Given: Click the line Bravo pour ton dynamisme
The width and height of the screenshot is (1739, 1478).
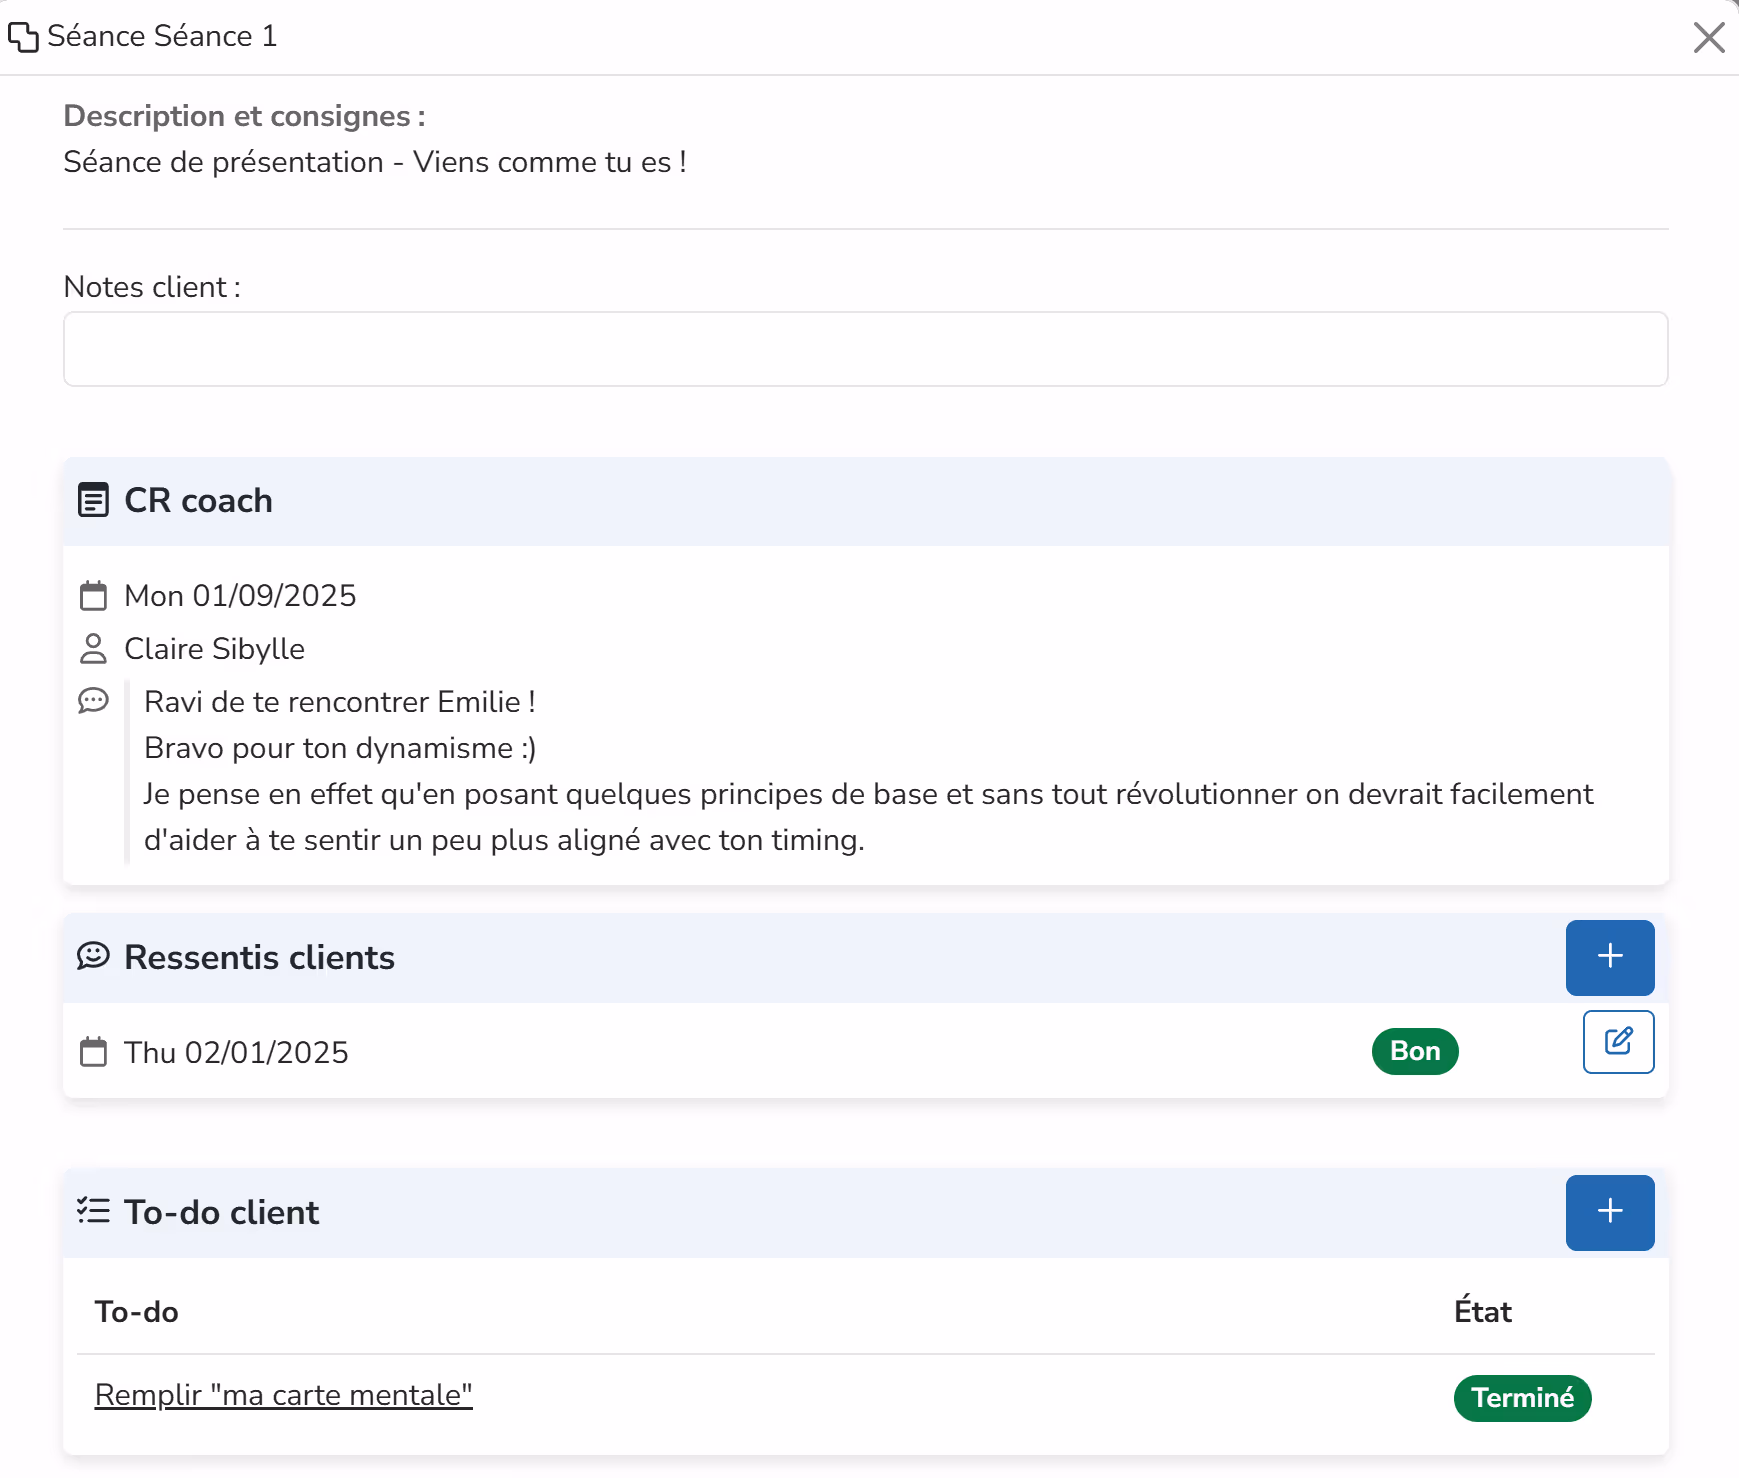Looking at the screenshot, I should tap(340, 748).
